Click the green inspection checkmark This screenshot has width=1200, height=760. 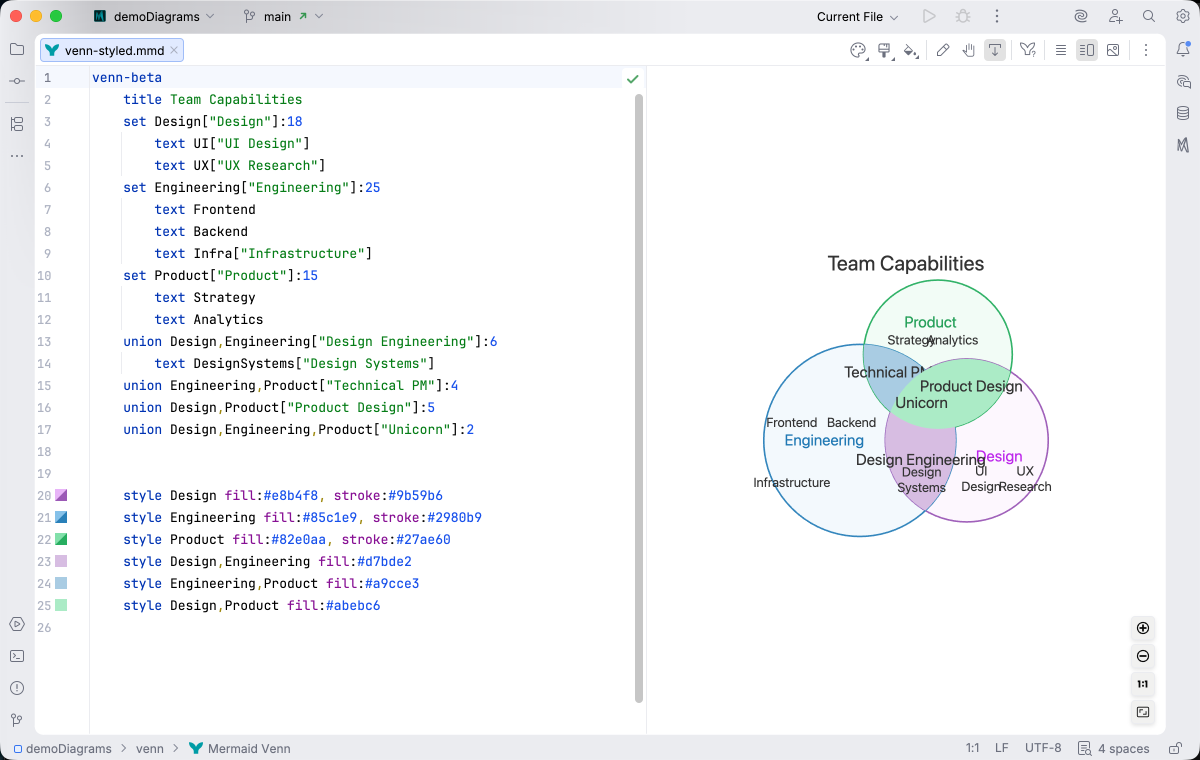[632, 78]
